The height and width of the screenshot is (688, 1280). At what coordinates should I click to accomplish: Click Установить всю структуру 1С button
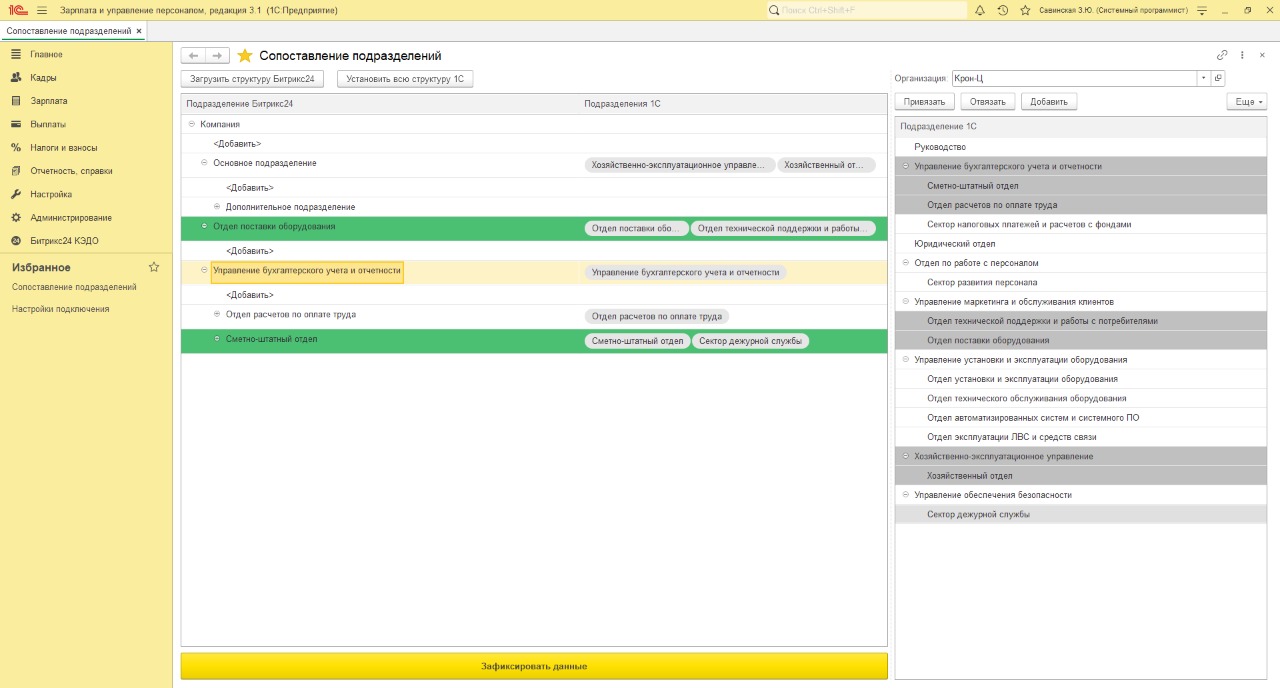pos(405,78)
